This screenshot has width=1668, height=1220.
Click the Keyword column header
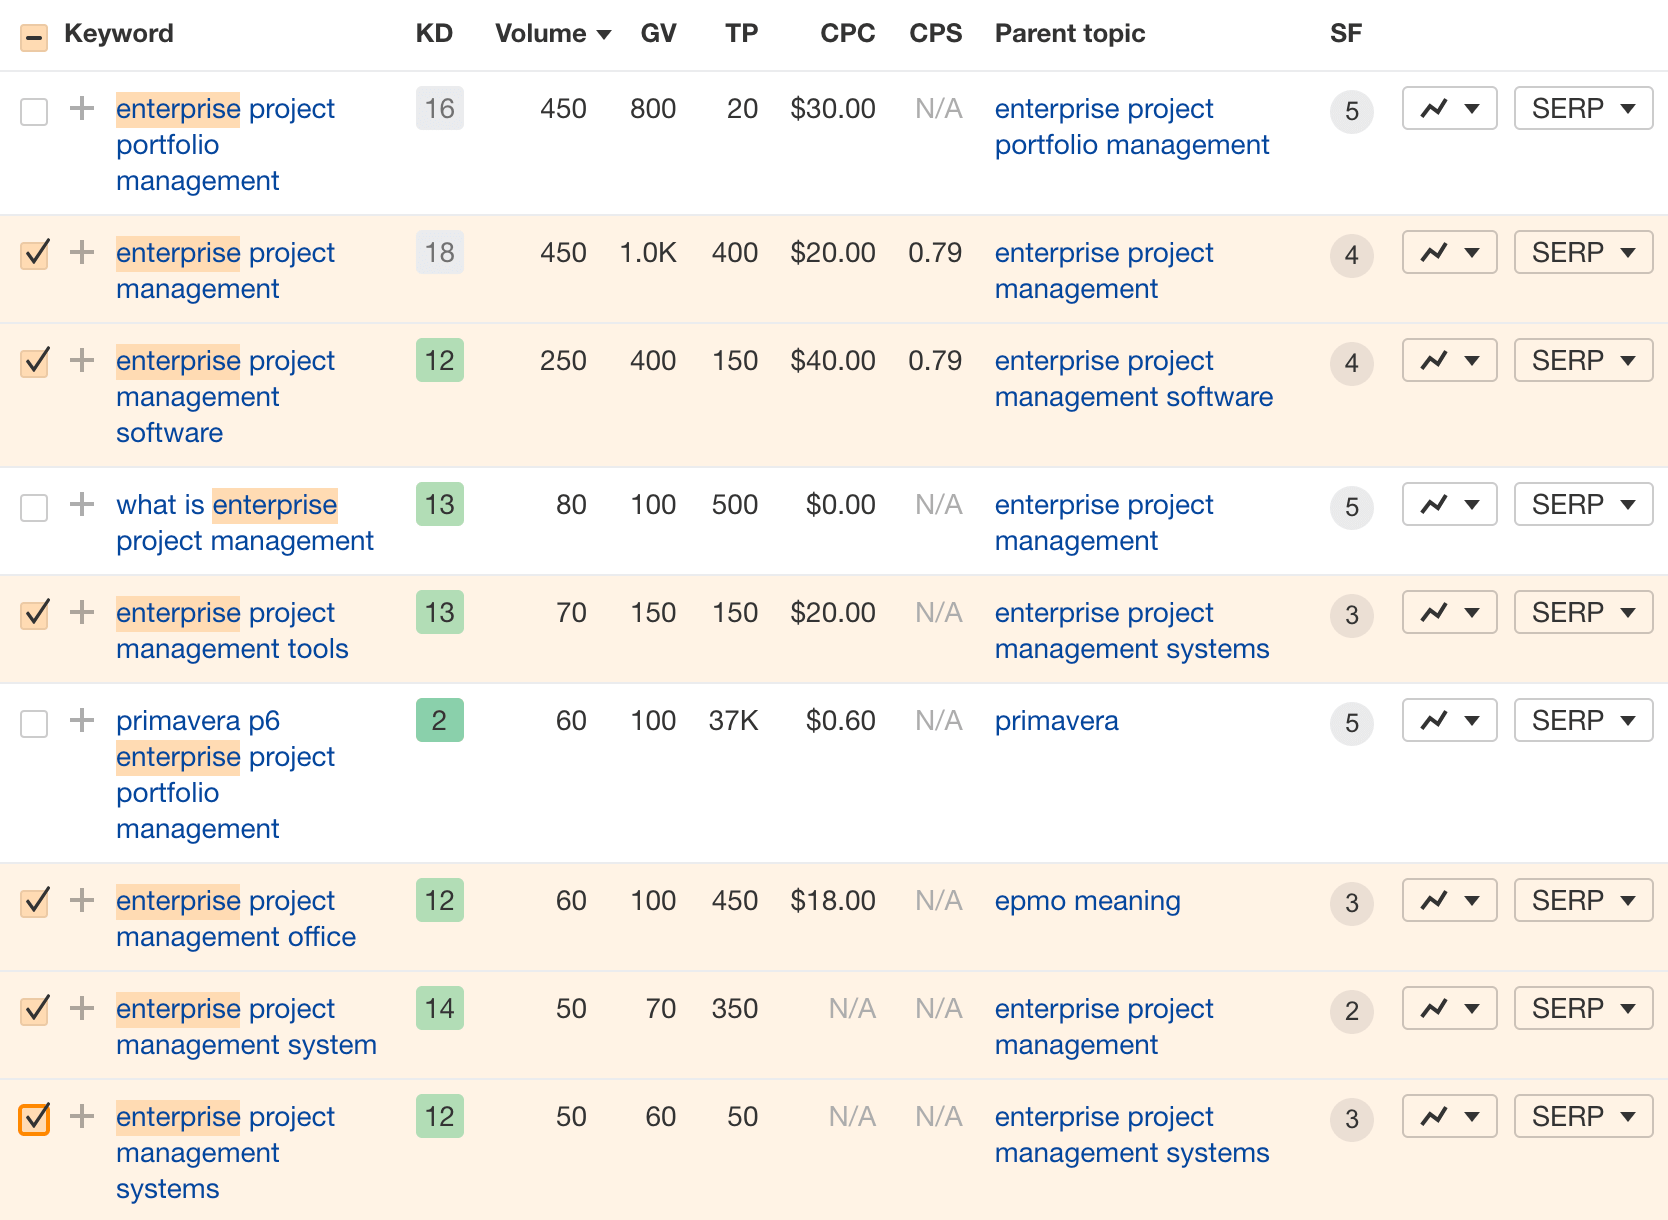(118, 33)
